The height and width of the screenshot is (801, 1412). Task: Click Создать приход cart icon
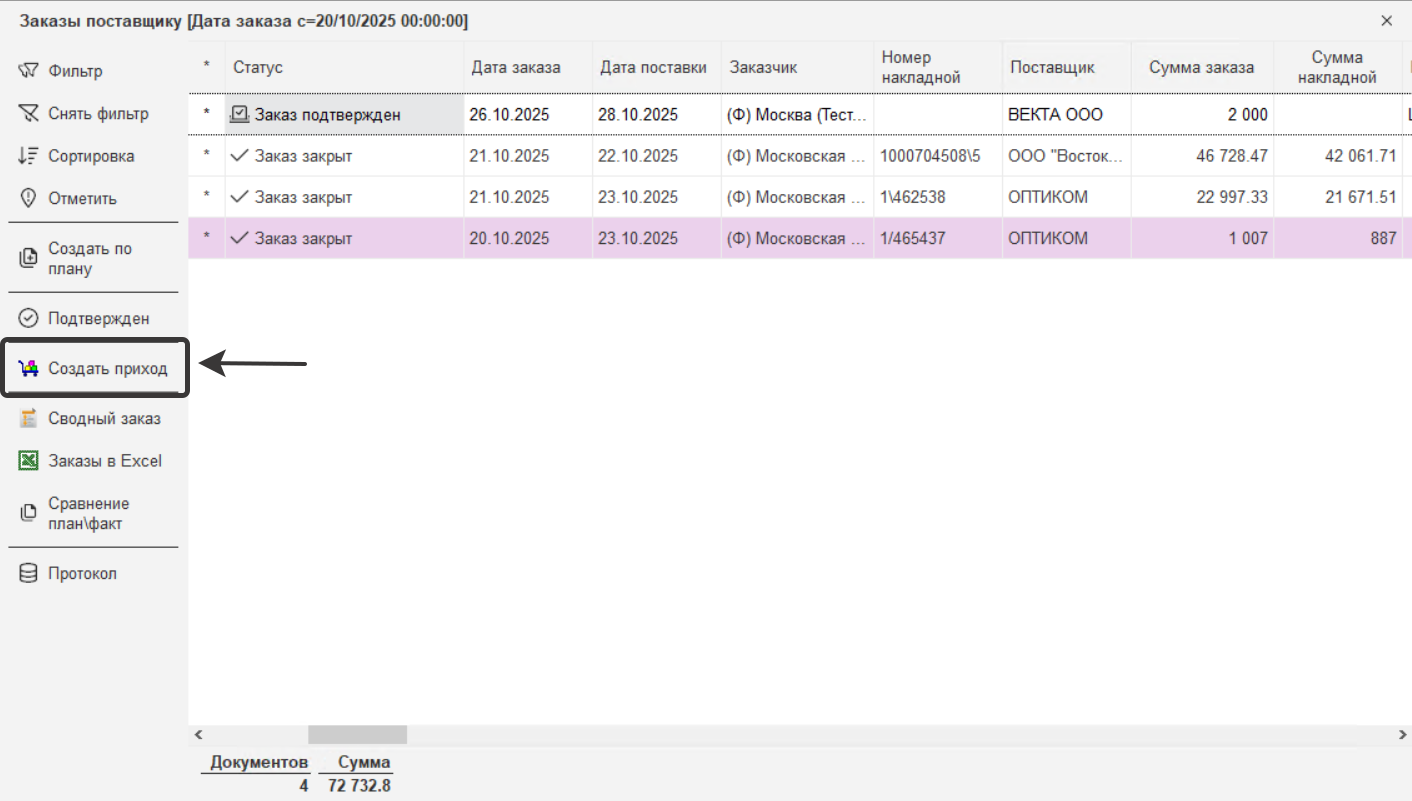pyautogui.click(x=29, y=369)
